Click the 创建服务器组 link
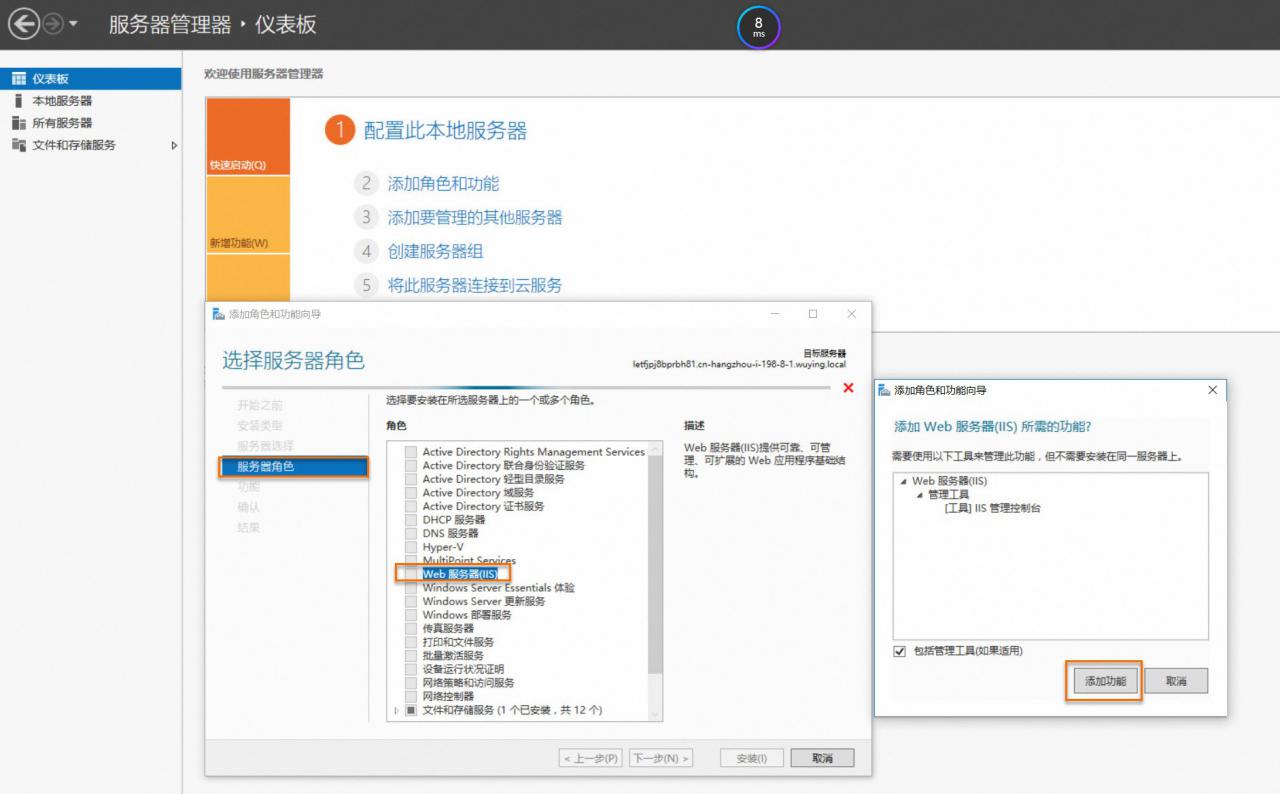The height and width of the screenshot is (794, 1280). click(435, 251)
